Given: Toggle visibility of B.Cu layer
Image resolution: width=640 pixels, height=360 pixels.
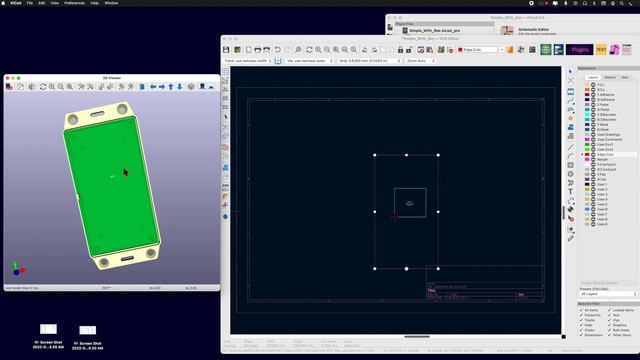Looking at the screenshot, I should (x=593, y=90).
